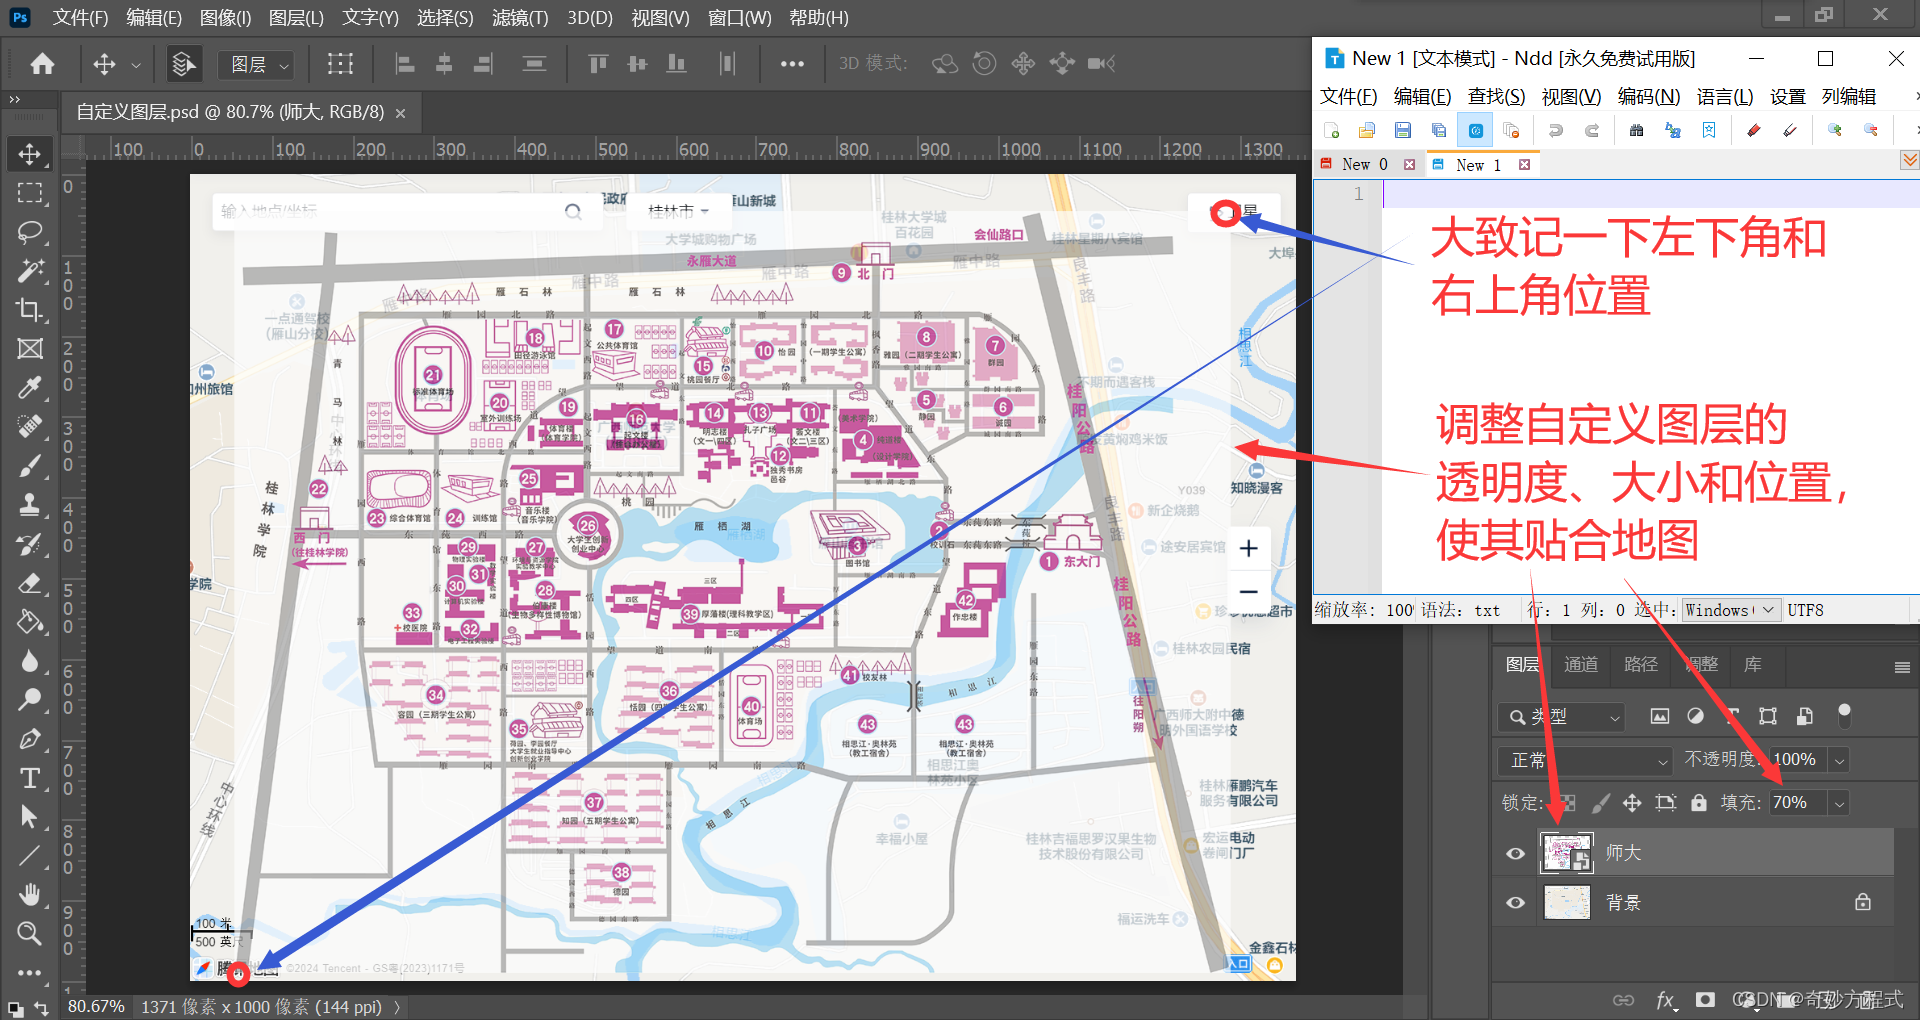The width and height of the screenshot is (1920, 1020).
Task: Select the Rectangular Marquee tool
Action: [30, 193]
